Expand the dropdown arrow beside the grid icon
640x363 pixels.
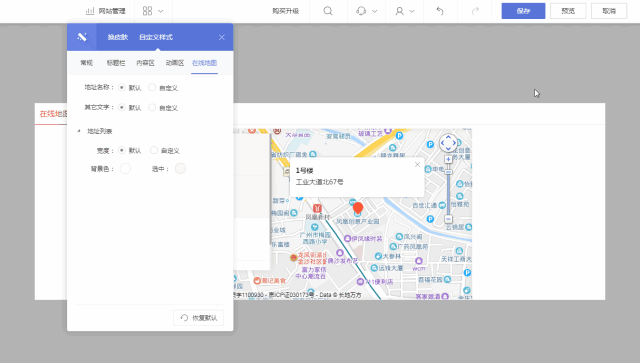click(x=161, y=11)
